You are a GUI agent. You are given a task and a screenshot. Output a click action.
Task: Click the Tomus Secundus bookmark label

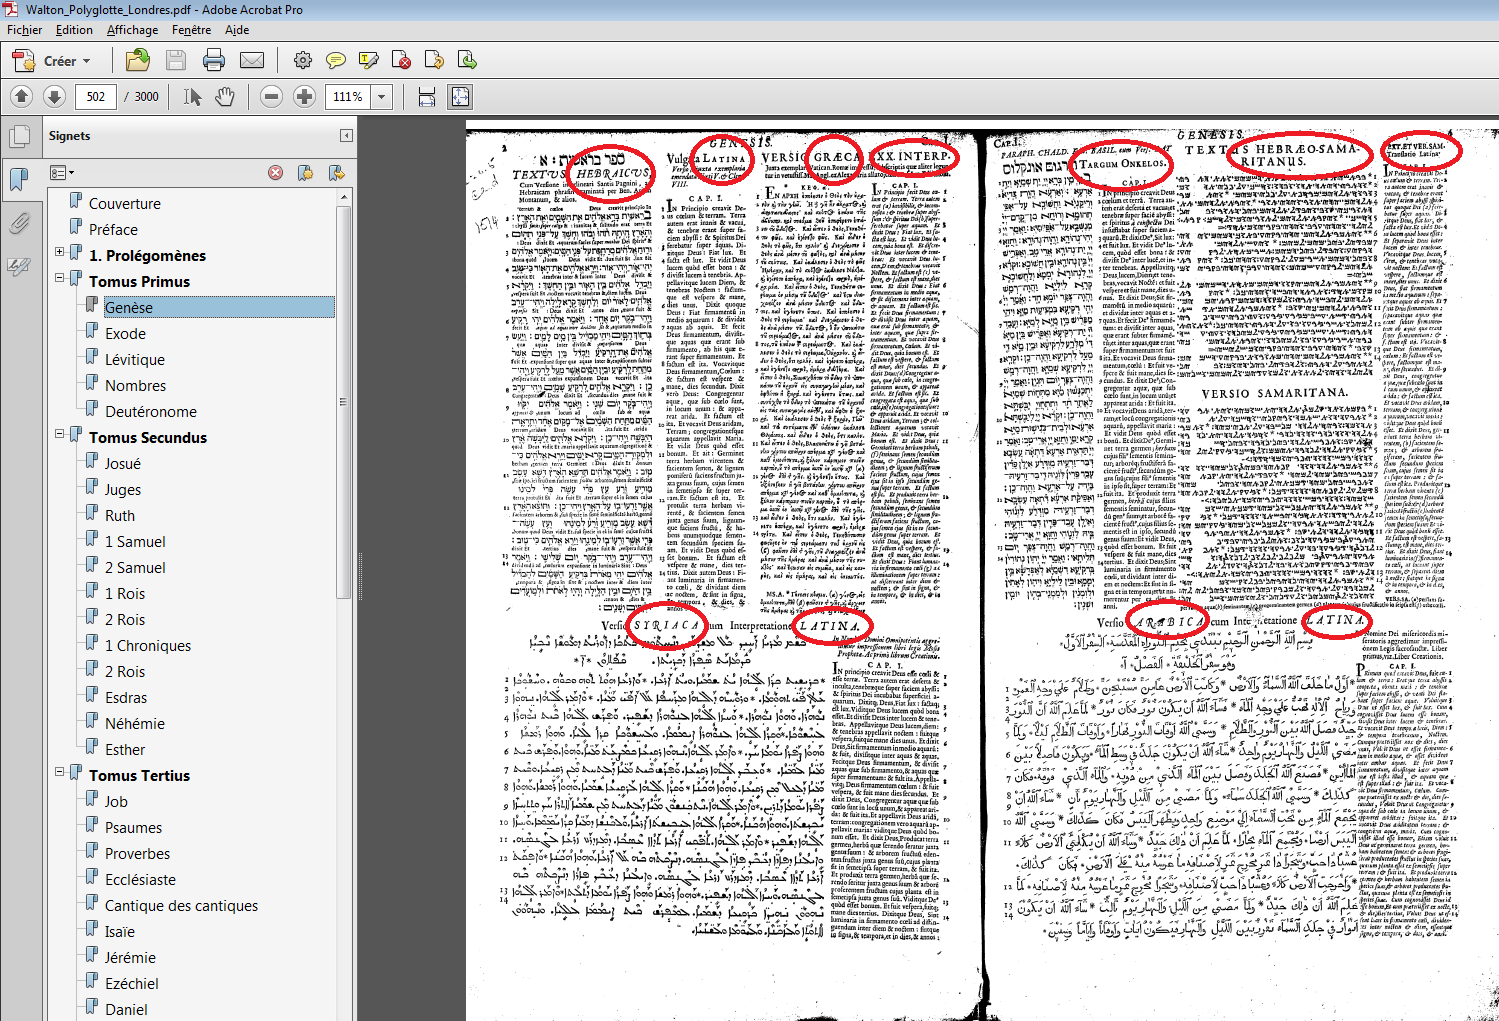(148, 438)
